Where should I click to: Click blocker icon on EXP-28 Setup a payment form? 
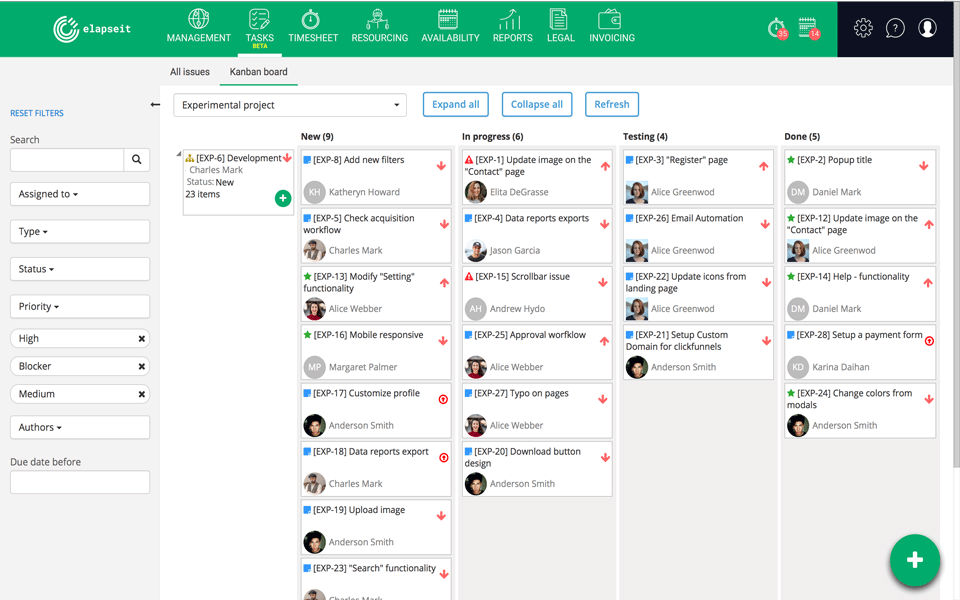(x=929, y=341)
